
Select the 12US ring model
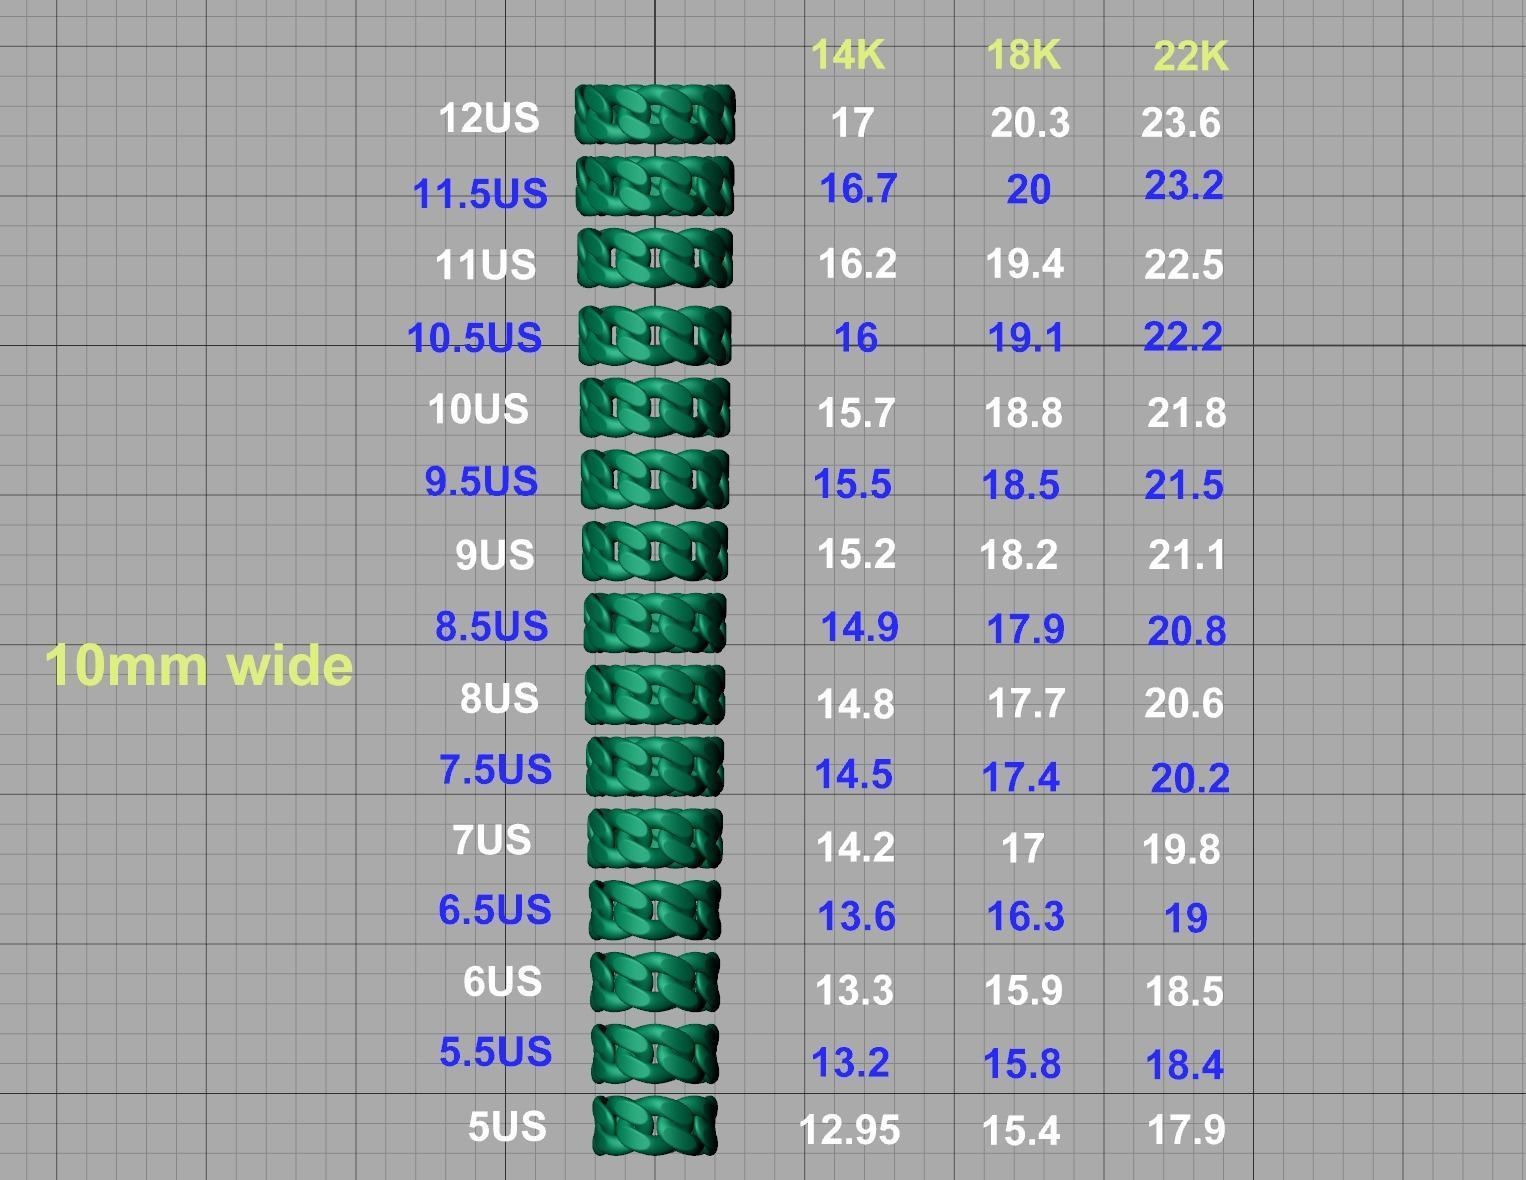click(655, 114)
